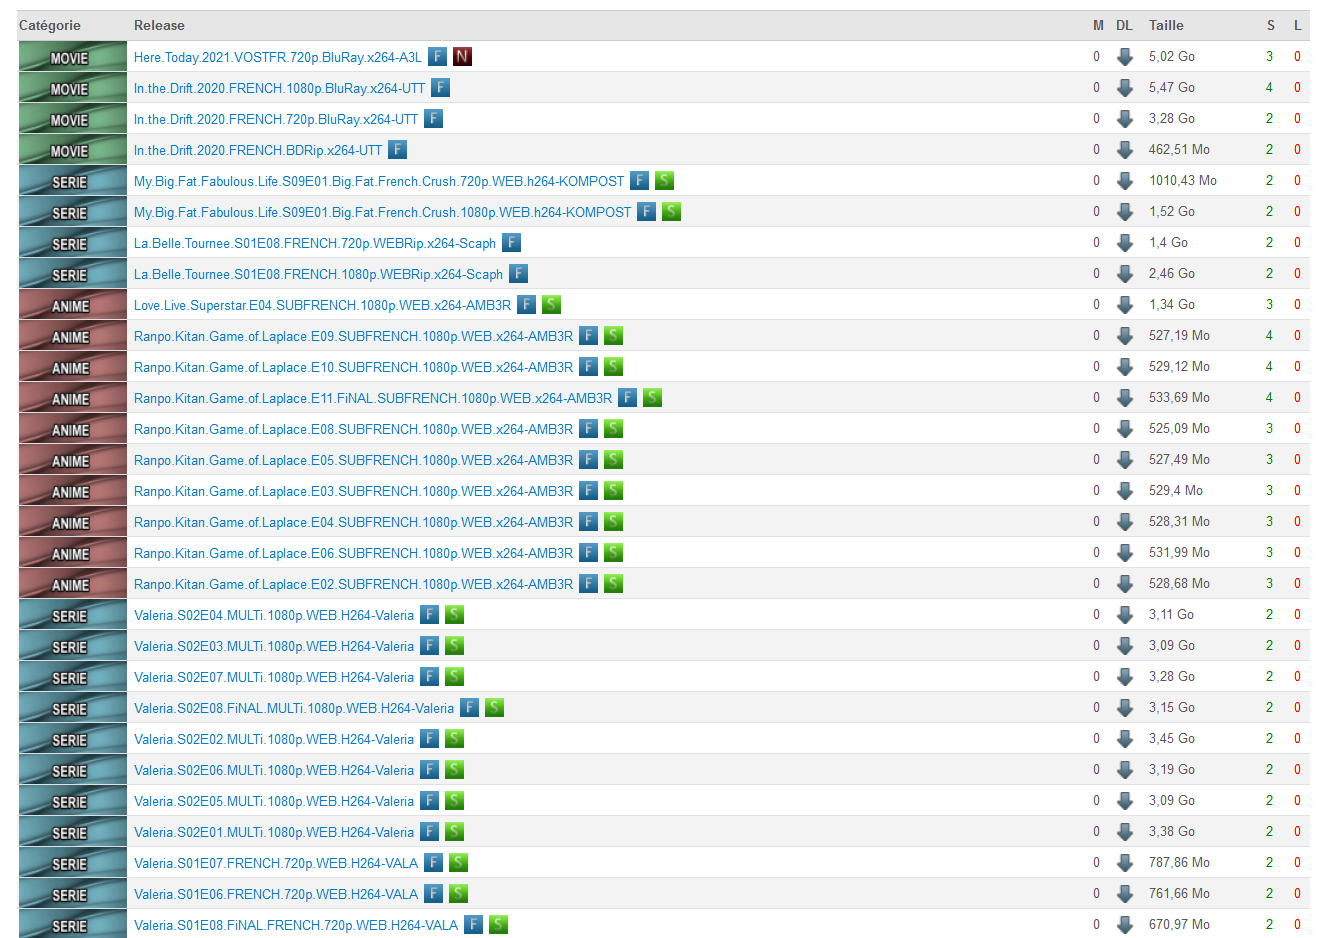This screenshot has height=938, width=1326.
Task: Click S badge on Ranpo.Kitan E10 row
Action: click(613, 367)
